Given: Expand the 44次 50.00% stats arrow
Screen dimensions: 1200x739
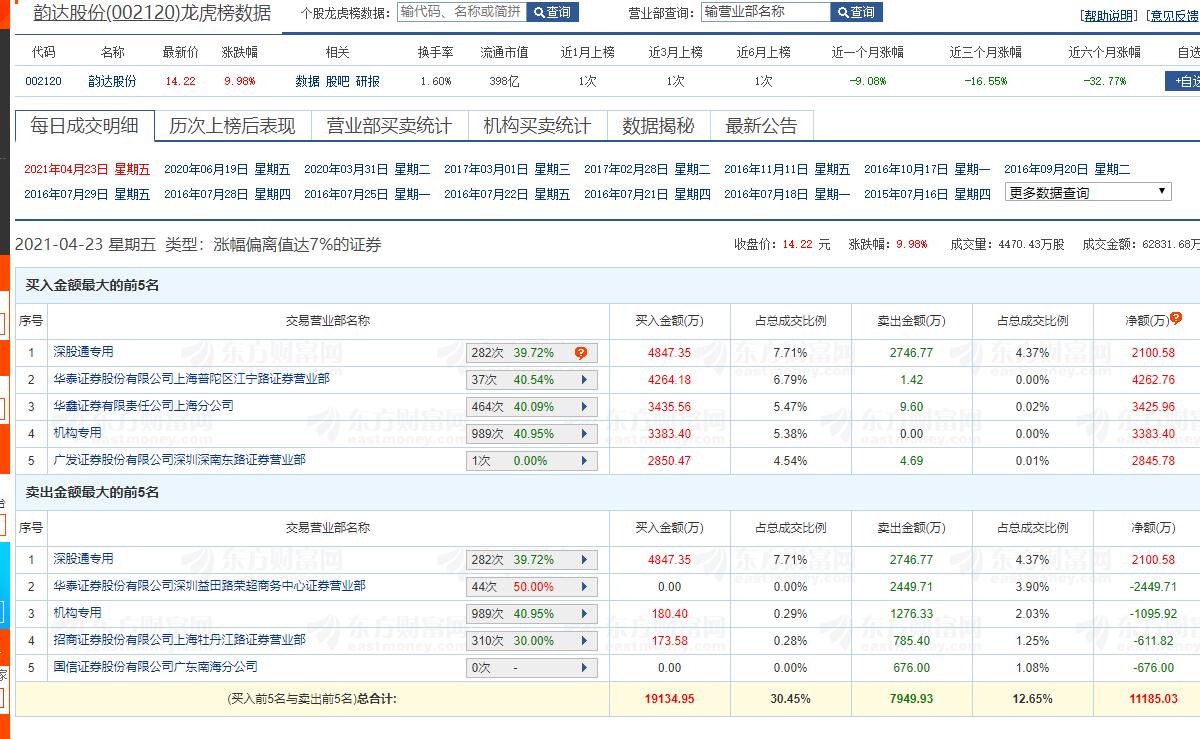Looking at the screenshot, I should point(584,587).
